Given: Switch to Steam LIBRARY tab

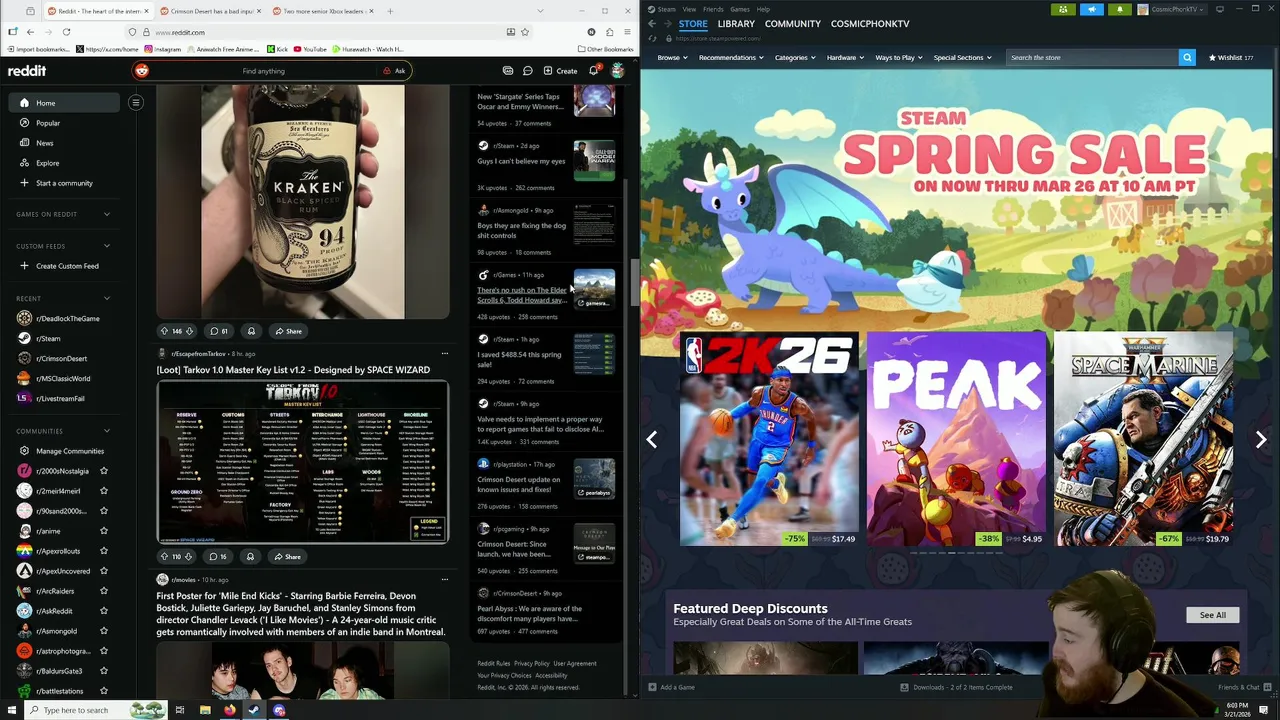Looking at the screenshot, I should [x=736, y=23].
